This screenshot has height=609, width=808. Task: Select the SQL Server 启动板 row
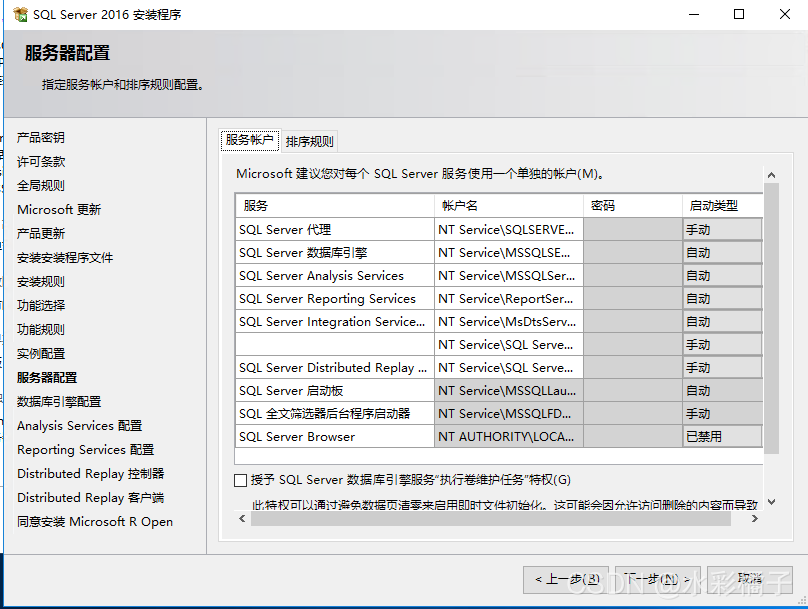coord(334,391)
